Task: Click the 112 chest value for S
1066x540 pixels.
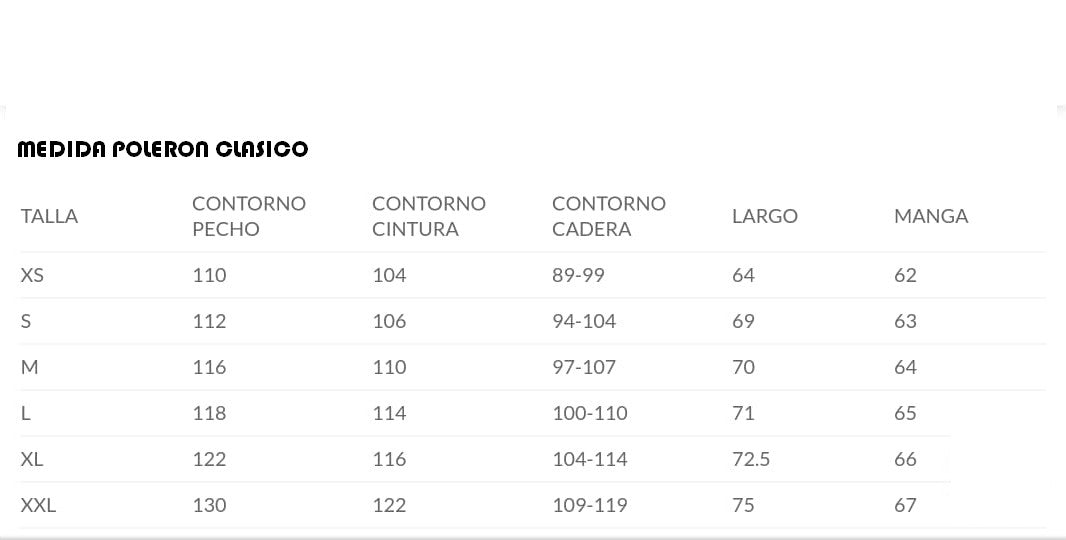Action: tap(209, 321)
